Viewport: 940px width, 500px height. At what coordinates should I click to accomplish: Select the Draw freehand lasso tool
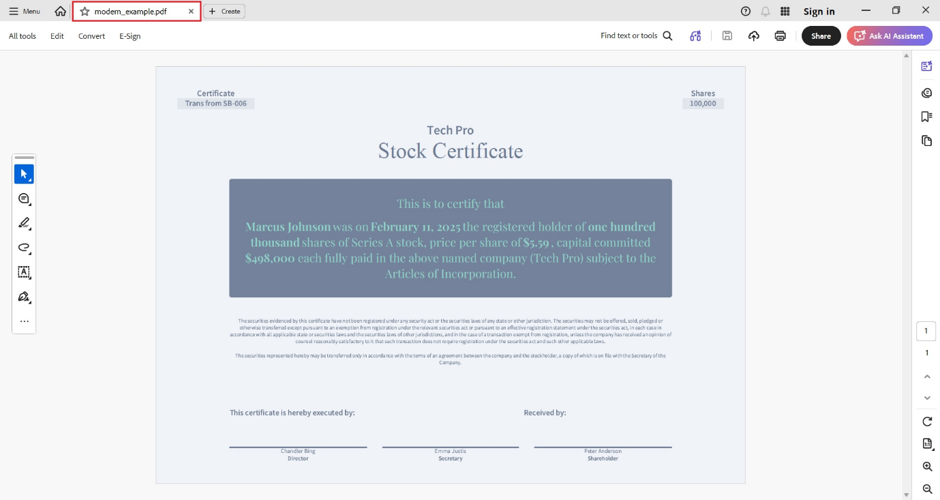[x=24, y=248]
